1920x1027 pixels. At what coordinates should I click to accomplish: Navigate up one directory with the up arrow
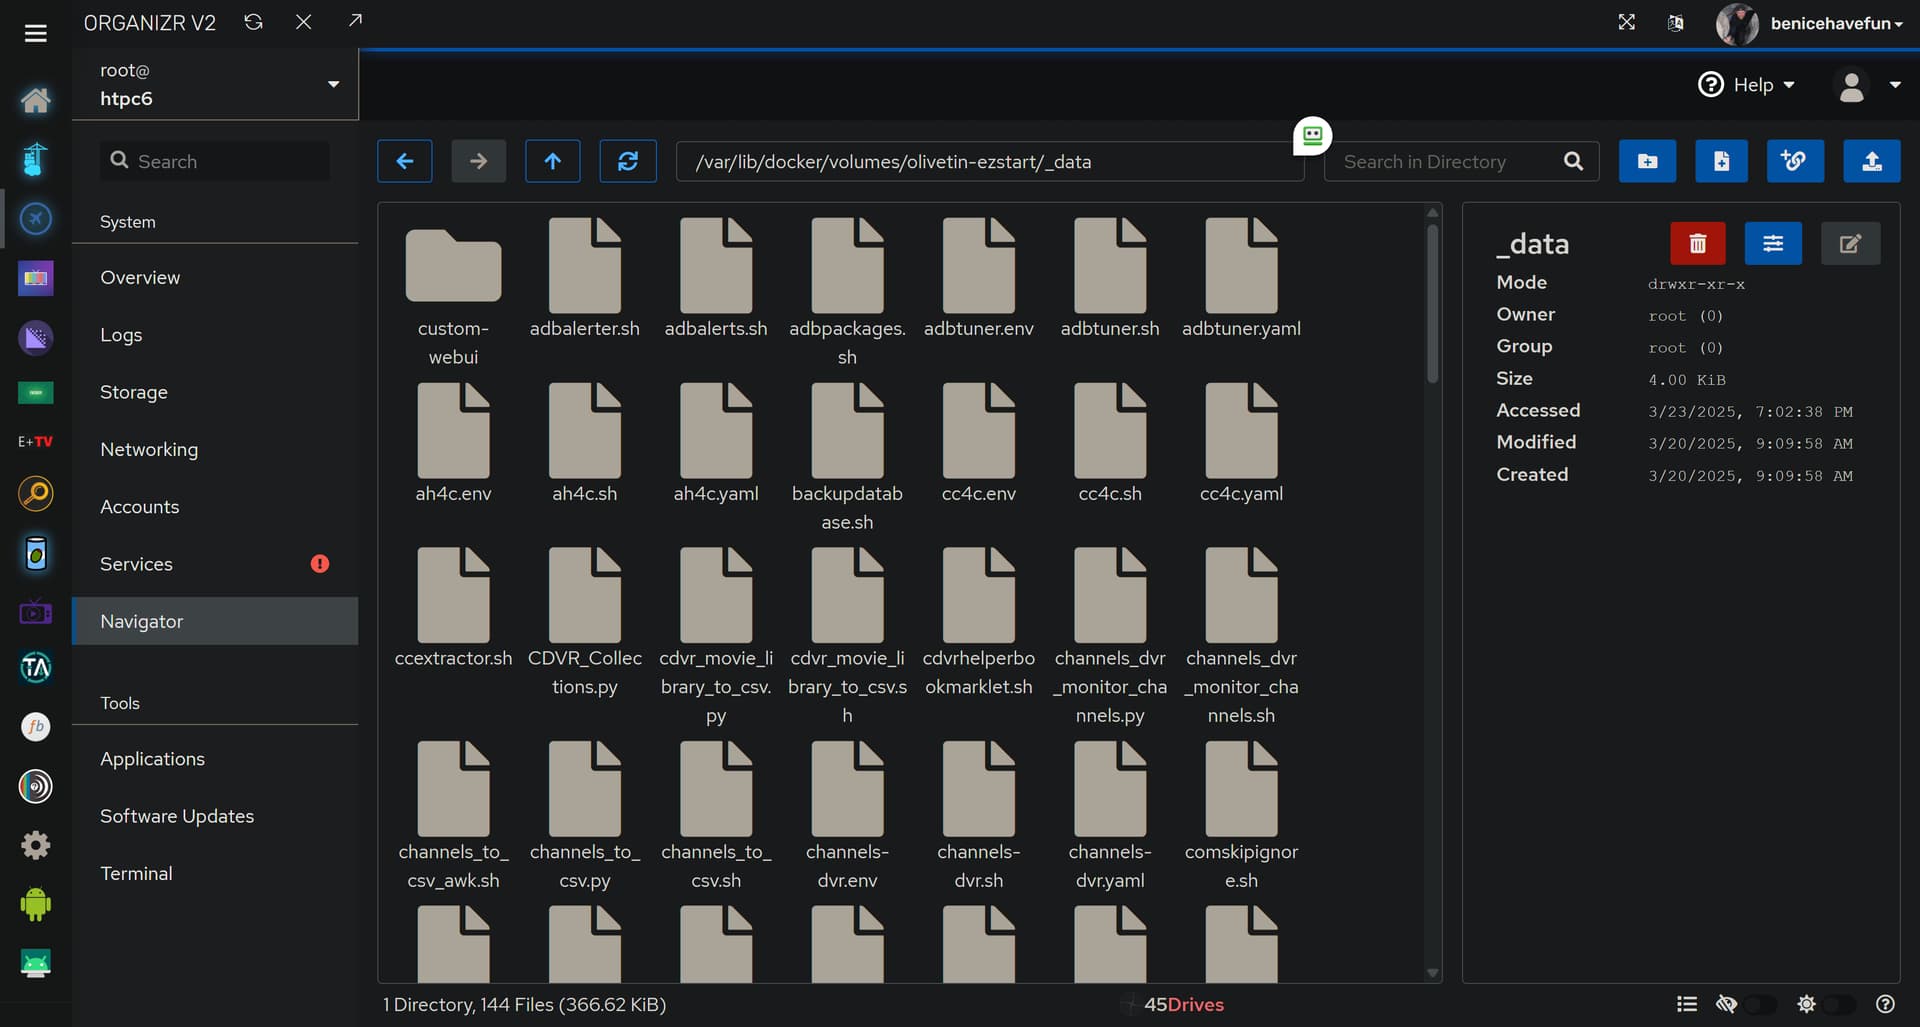pos(552,161)
